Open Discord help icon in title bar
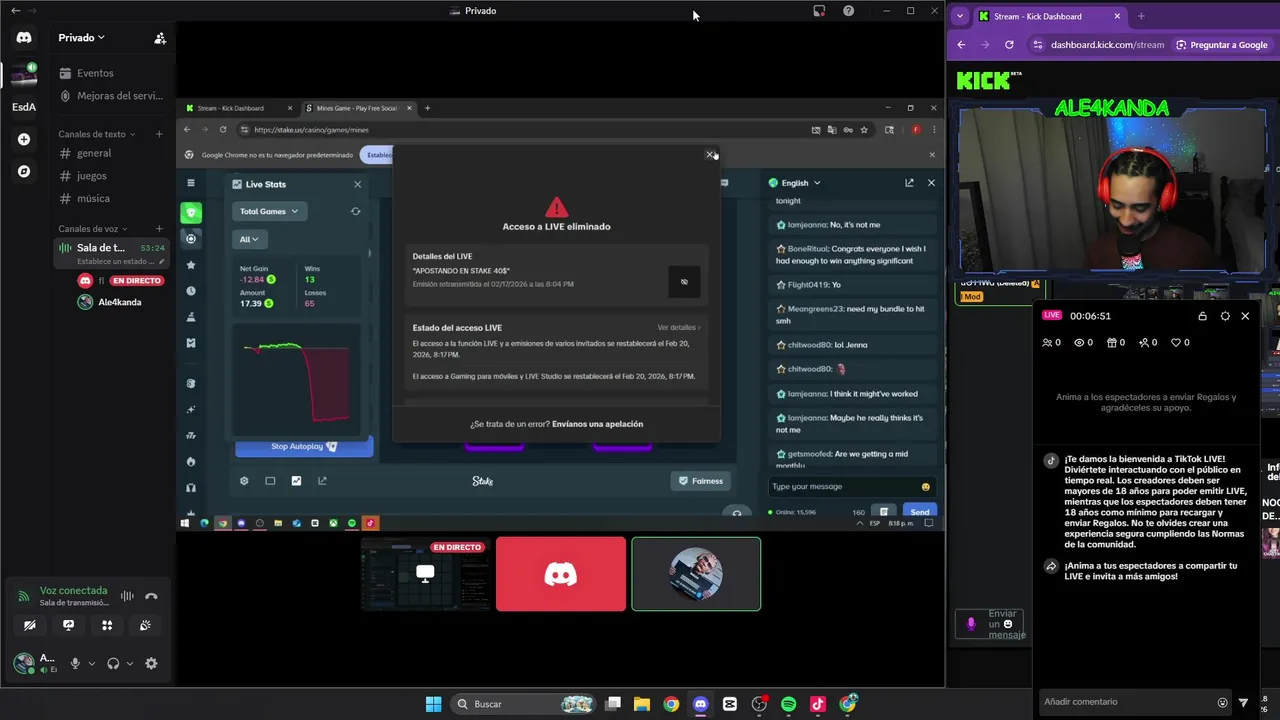 coord(848,11)
